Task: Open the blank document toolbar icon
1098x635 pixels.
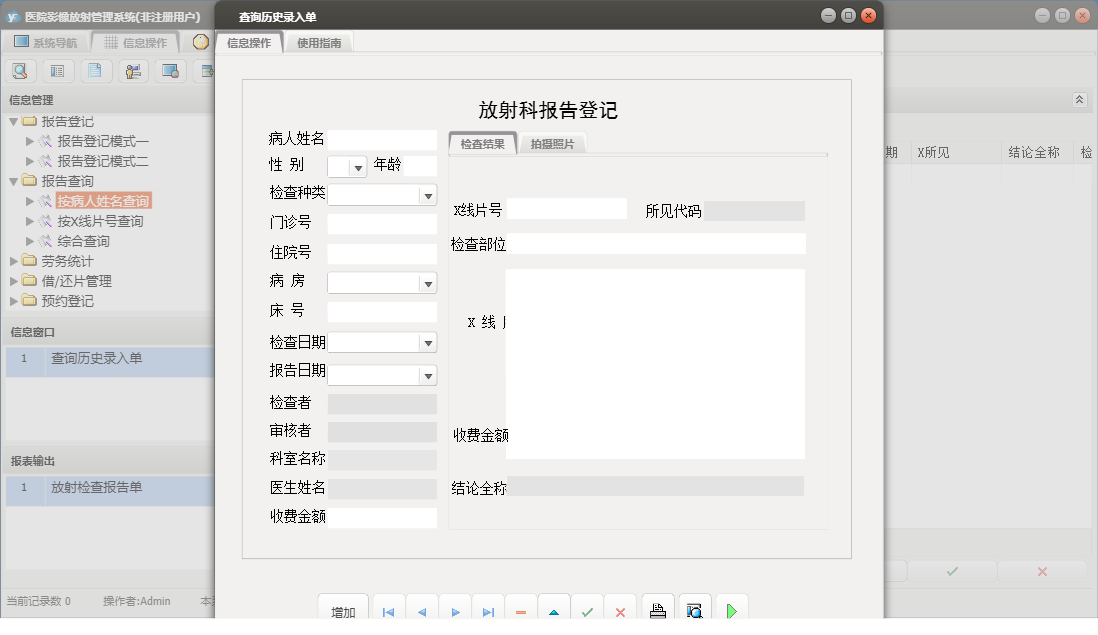Action: [x=95, y=70]
